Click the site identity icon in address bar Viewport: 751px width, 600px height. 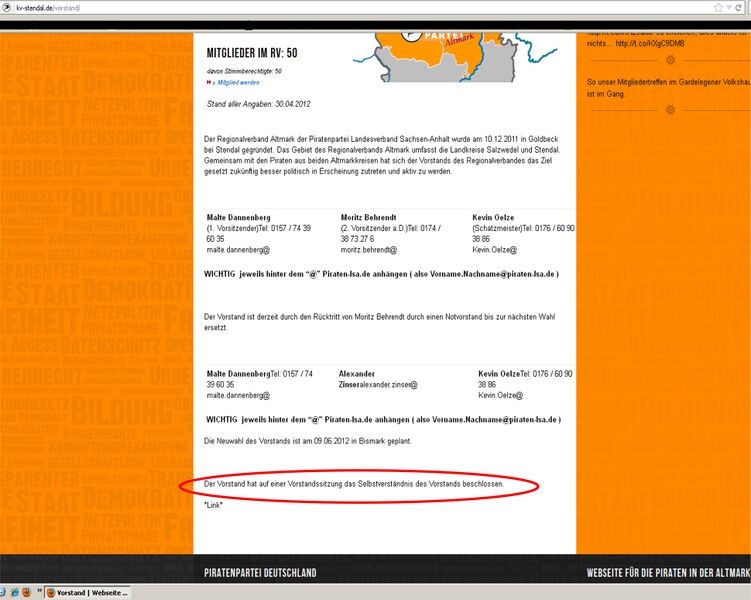pyautogui.click(x=7, y=8)
